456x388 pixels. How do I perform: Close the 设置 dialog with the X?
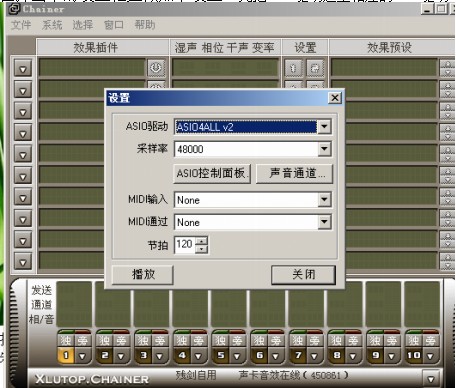[335, 98]
